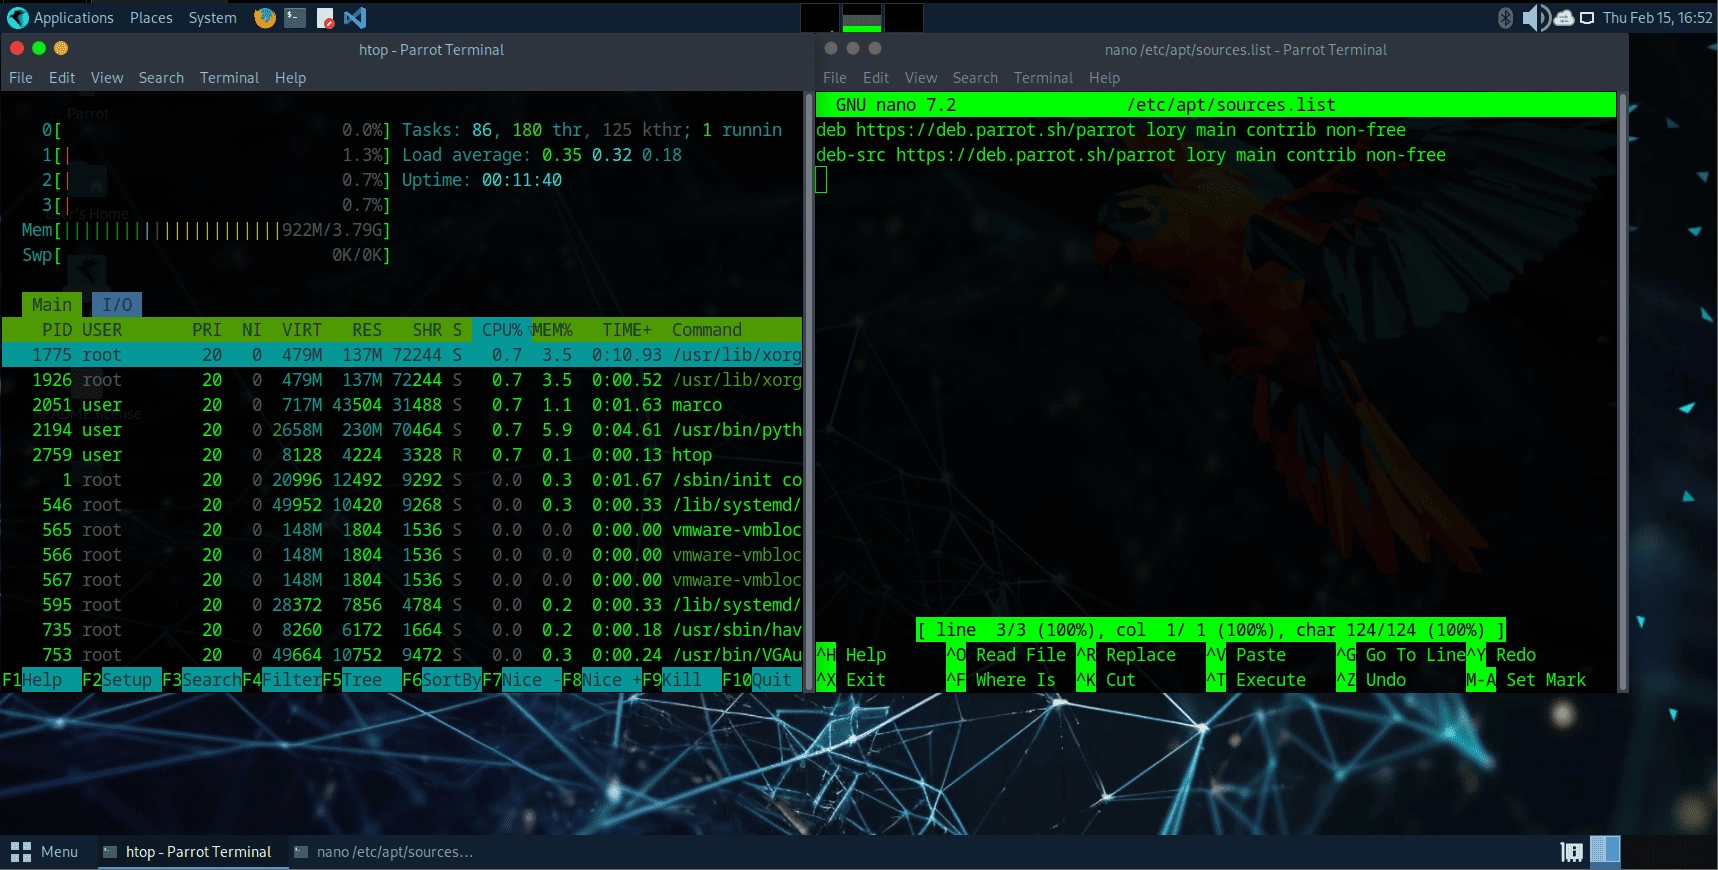This screenshot has width=1718, height=870.
Task: Open Help menu in nano terminal window
Action: pos(1104,78)
